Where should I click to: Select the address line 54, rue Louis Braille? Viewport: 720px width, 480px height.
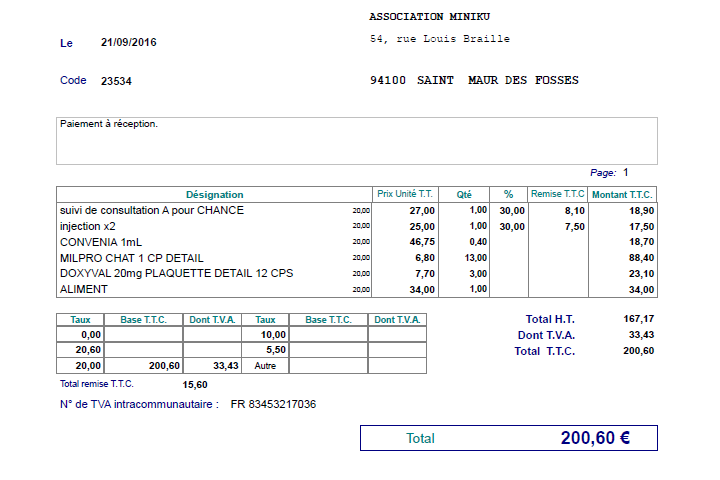pos(439,39)
